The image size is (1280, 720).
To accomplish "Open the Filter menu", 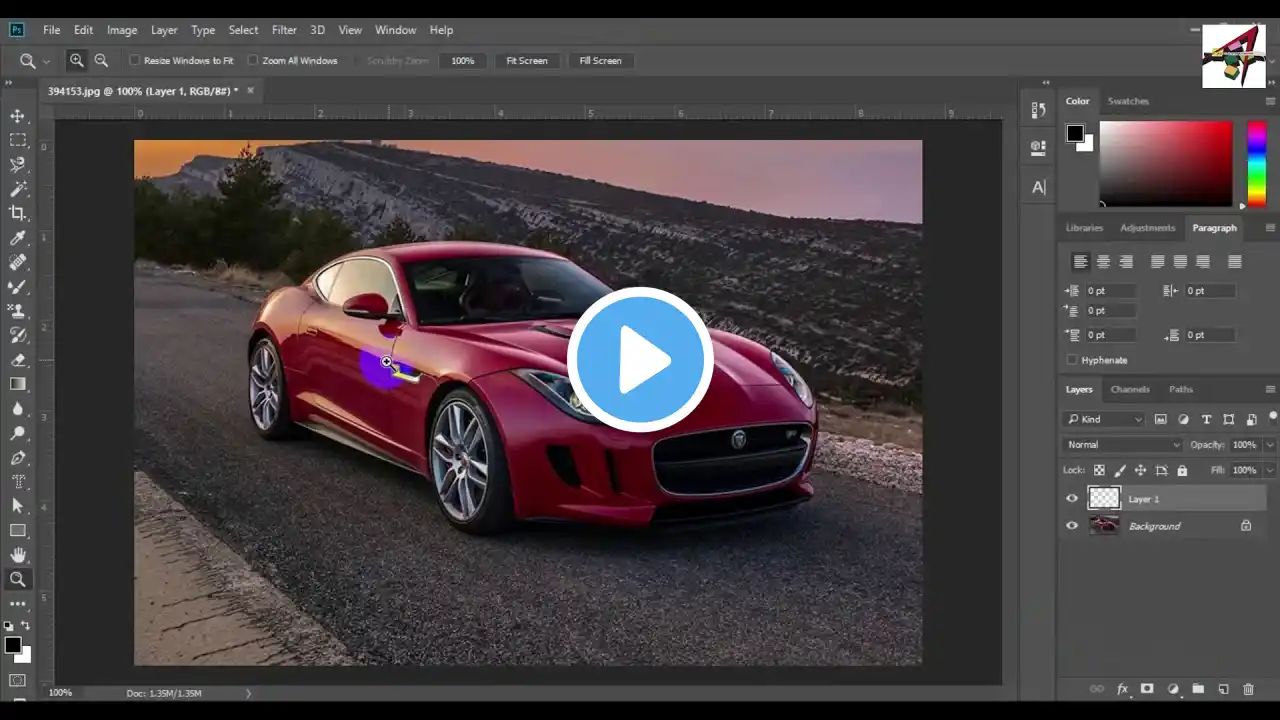I will 284,30.
